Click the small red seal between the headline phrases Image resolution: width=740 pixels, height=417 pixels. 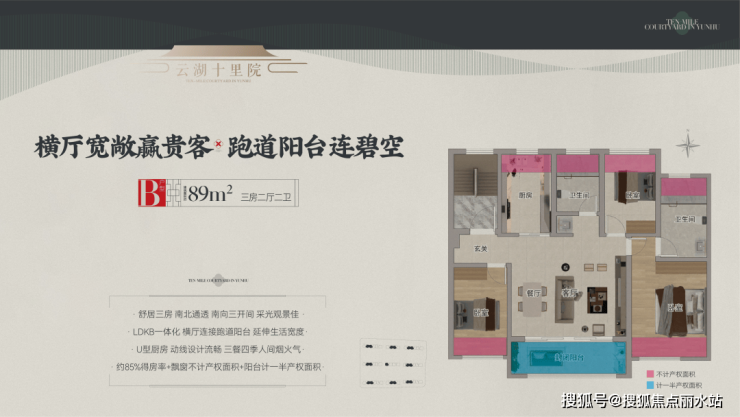click(219, 144)
